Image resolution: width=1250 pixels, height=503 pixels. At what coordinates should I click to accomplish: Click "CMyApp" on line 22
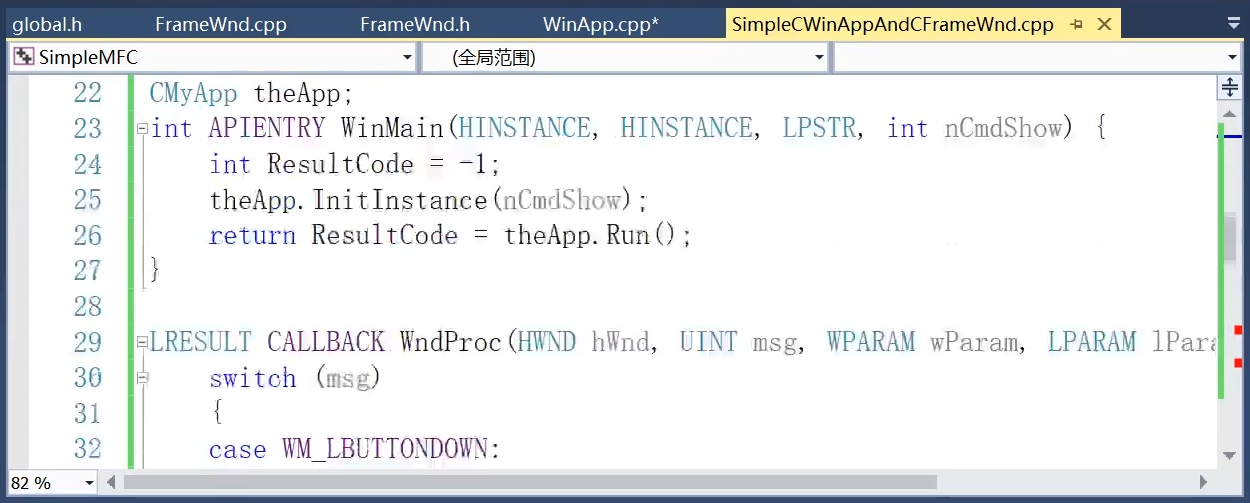tap(194, 93)
